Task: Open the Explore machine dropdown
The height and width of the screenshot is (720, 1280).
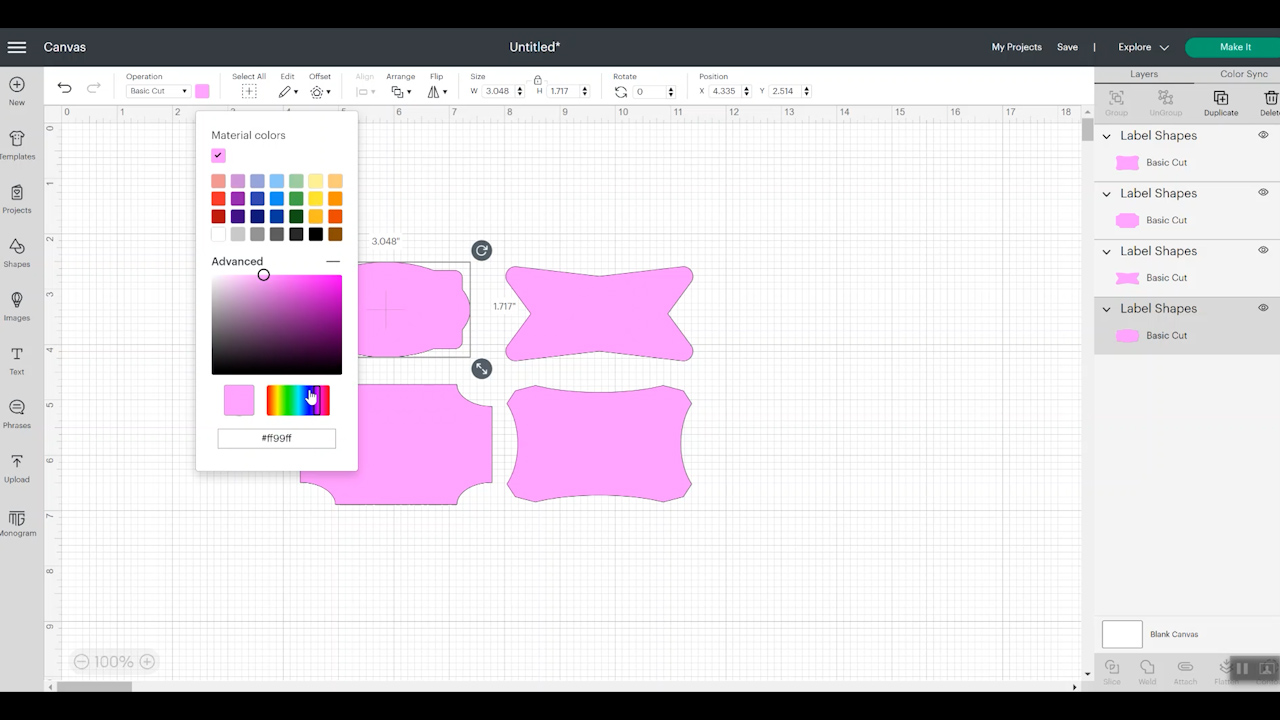Action: (1143, 47)
